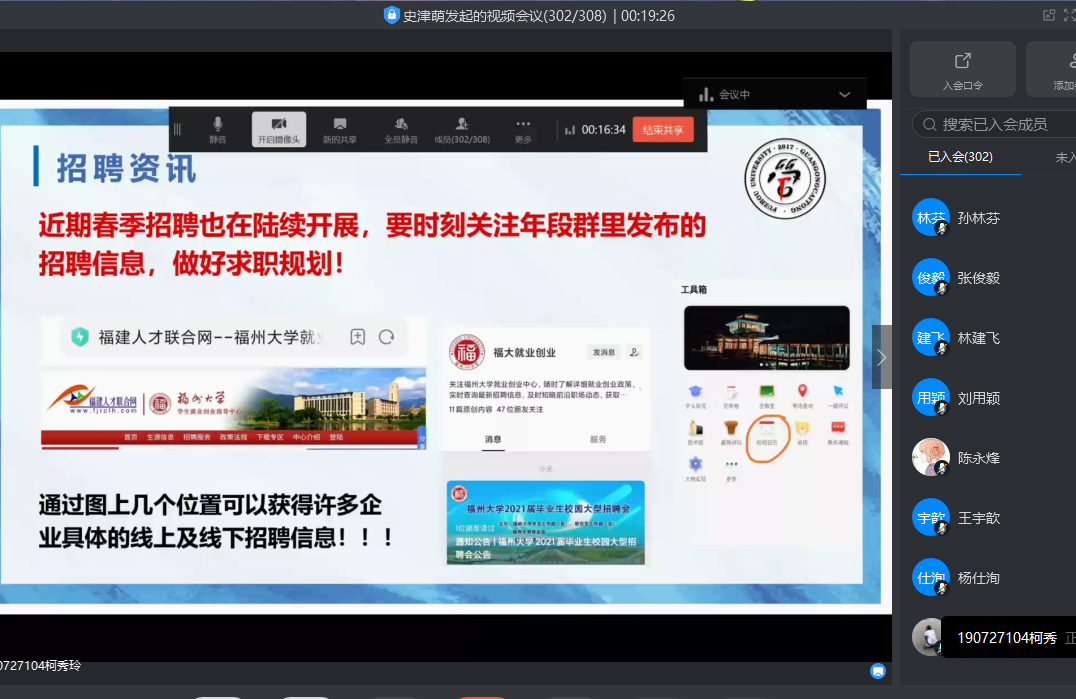Collapse the member panel with the side arrow
Viewport: 1076px width, 699px height.
[882, 357]
